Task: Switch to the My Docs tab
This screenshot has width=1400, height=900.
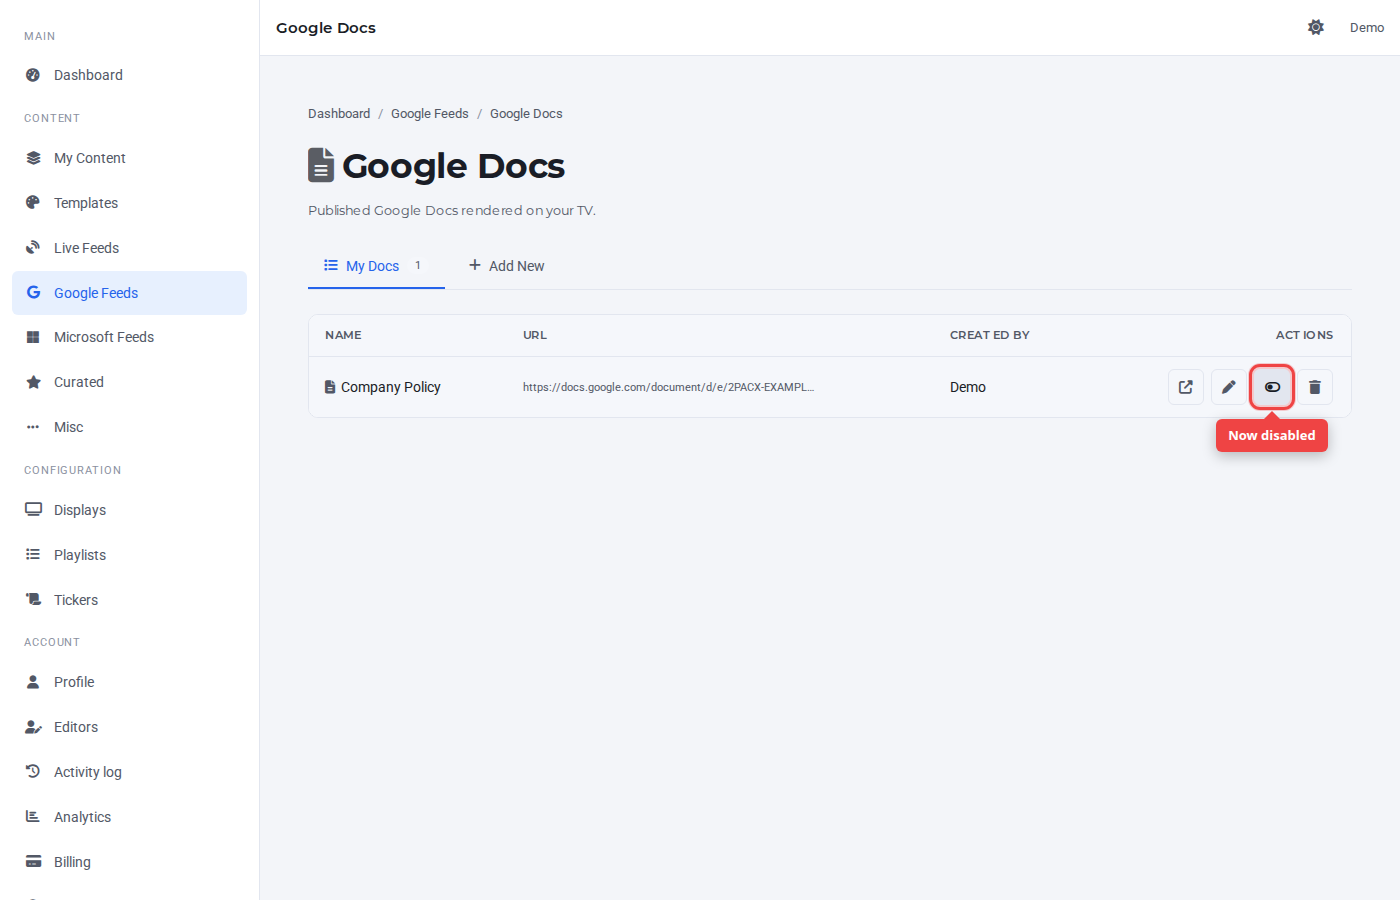Action: pyautogui.click(x=376, y=266)
